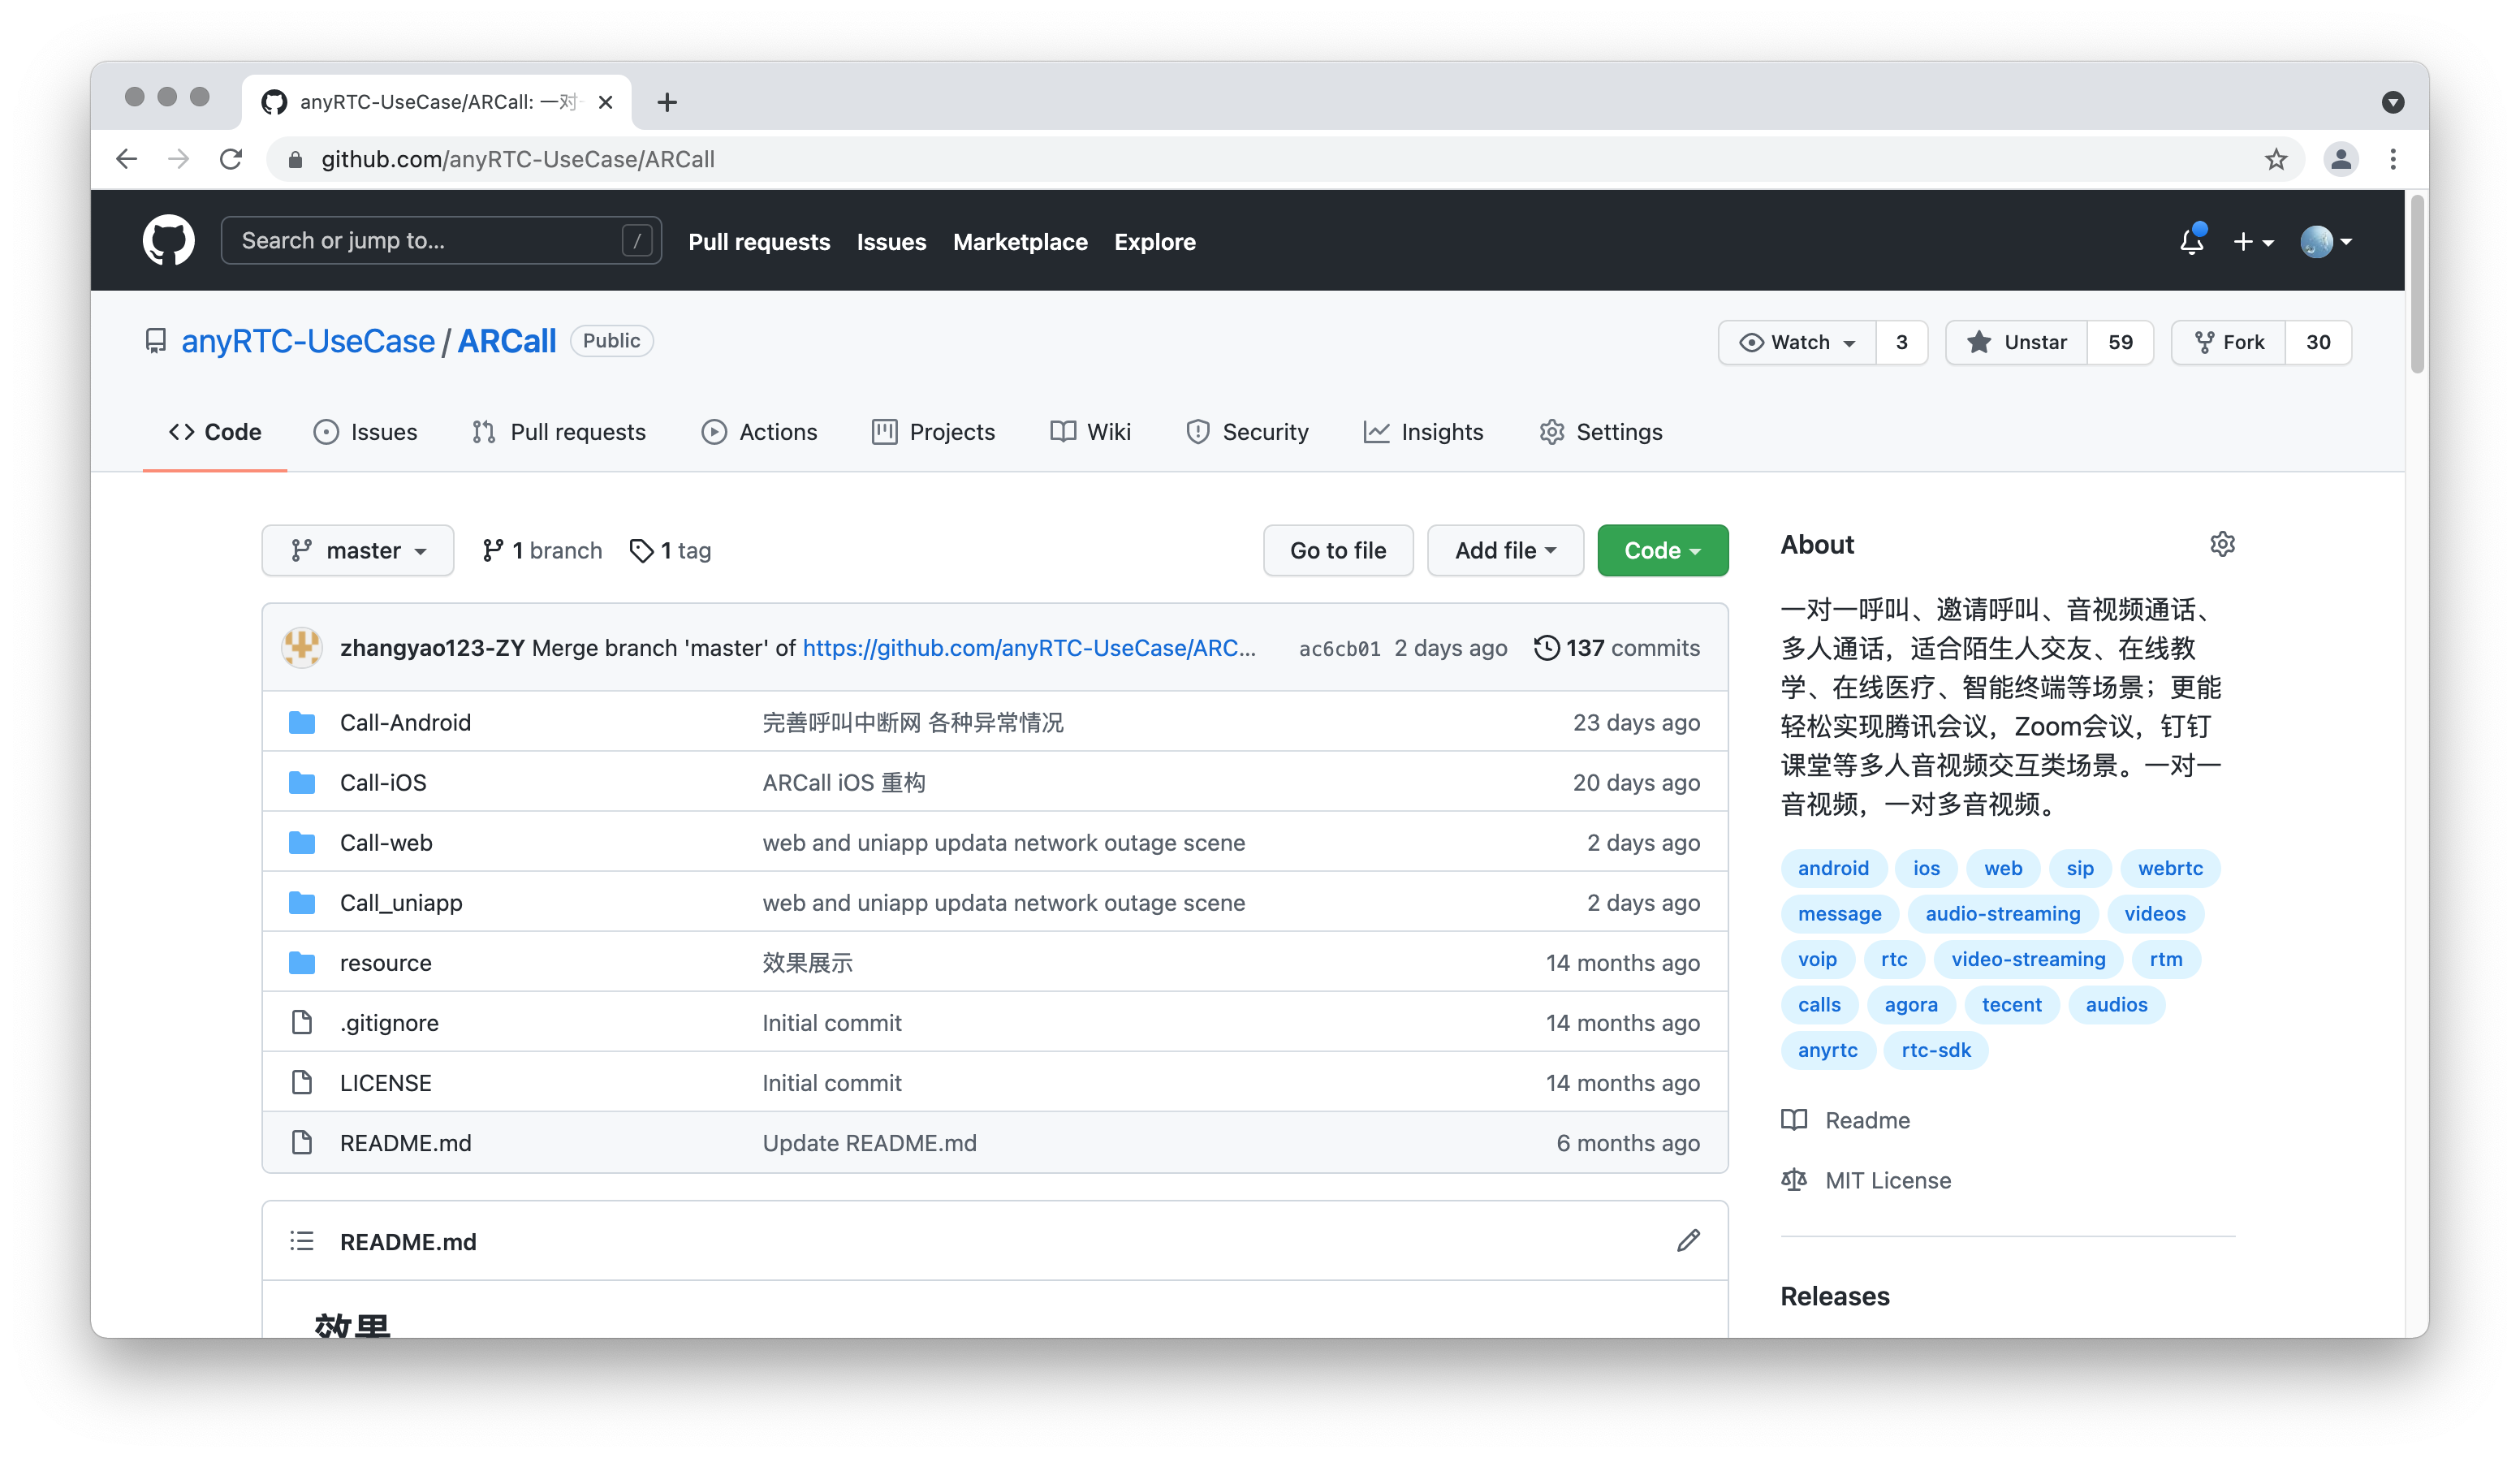Viewport: 2520px width, 1458px height.
Task: Click the MIT License scale icon
Action: tap(1794, 1180)
